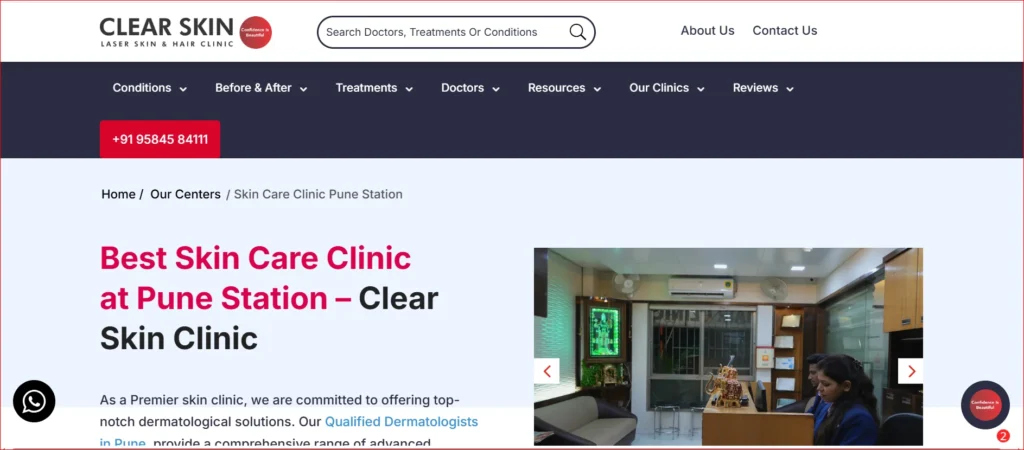Image resolution: width=1024 pixels, height=450 pixels.
Task: Expand the chevron beside Resources
Action: [597, 89]
